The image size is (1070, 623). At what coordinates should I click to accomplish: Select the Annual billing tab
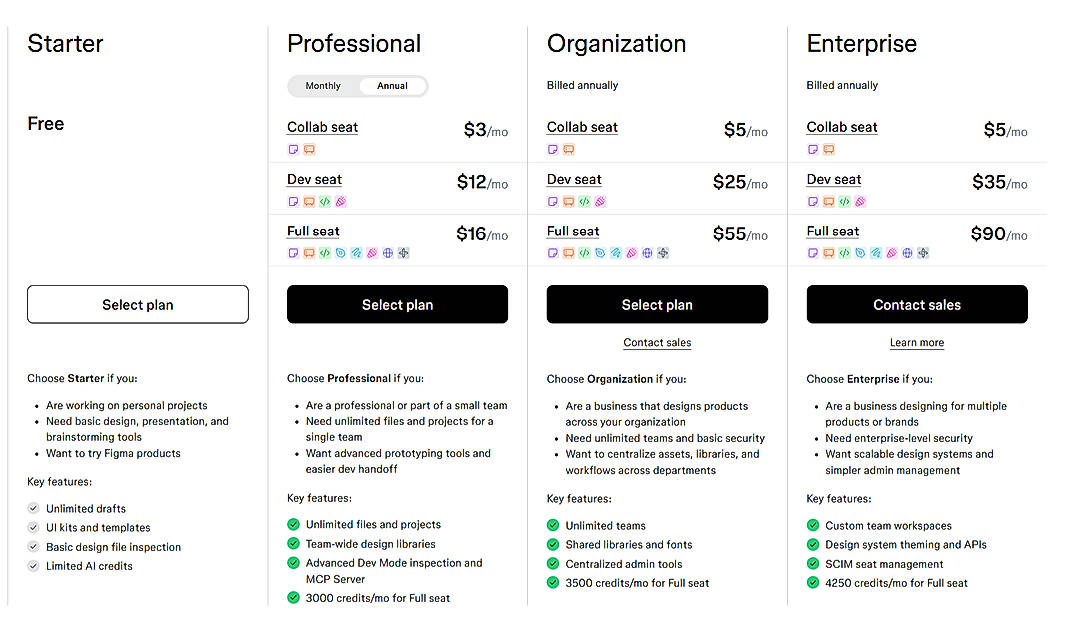pos(392,86)
